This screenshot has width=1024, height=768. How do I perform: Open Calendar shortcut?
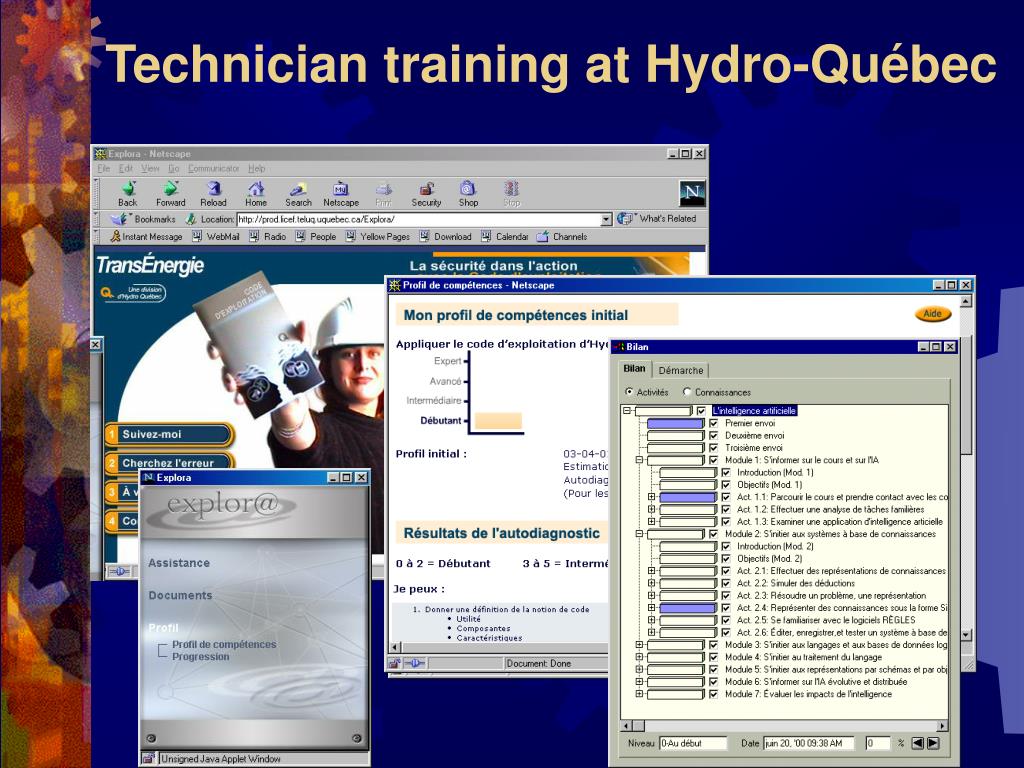[505, 236]
